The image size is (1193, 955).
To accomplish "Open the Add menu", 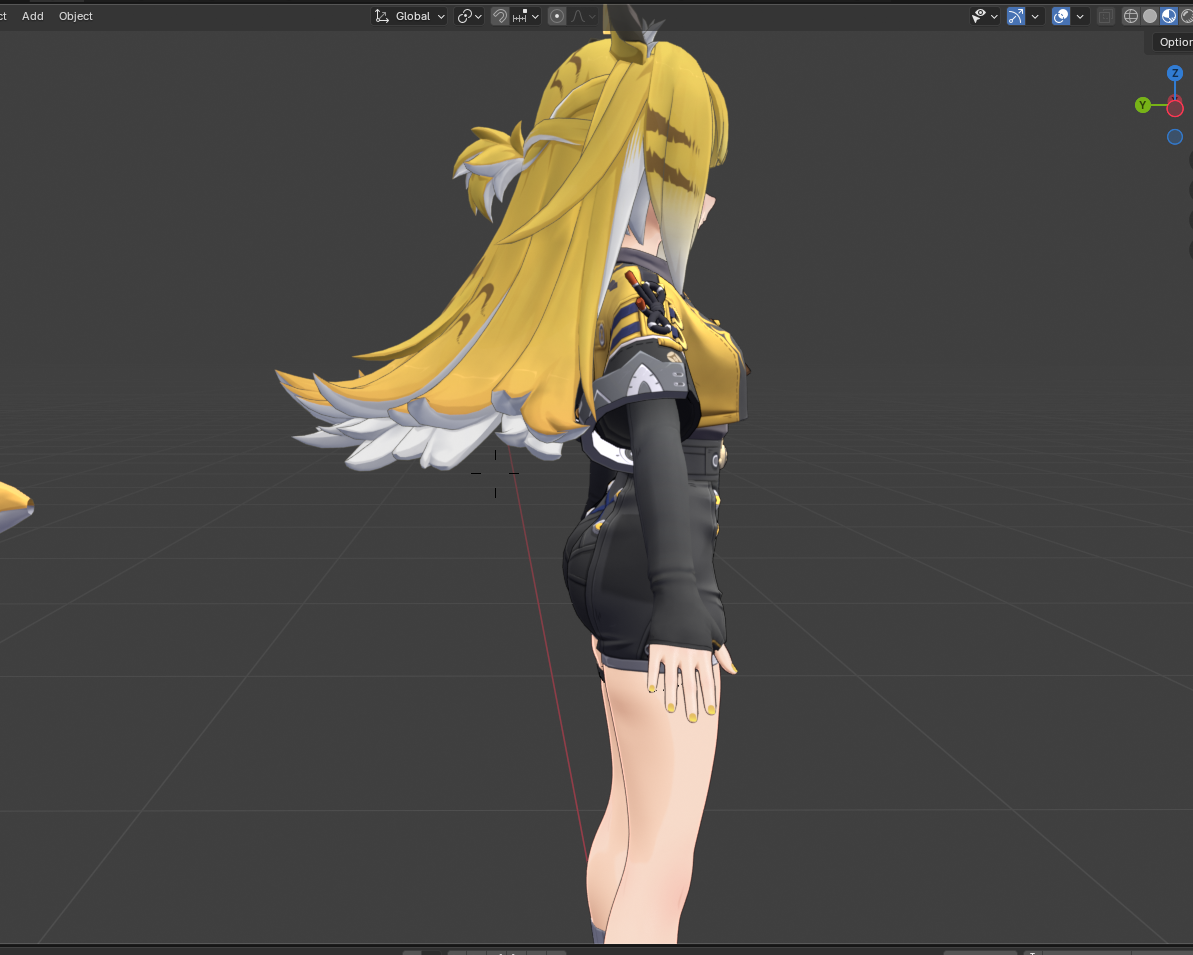I will point(33,16).
